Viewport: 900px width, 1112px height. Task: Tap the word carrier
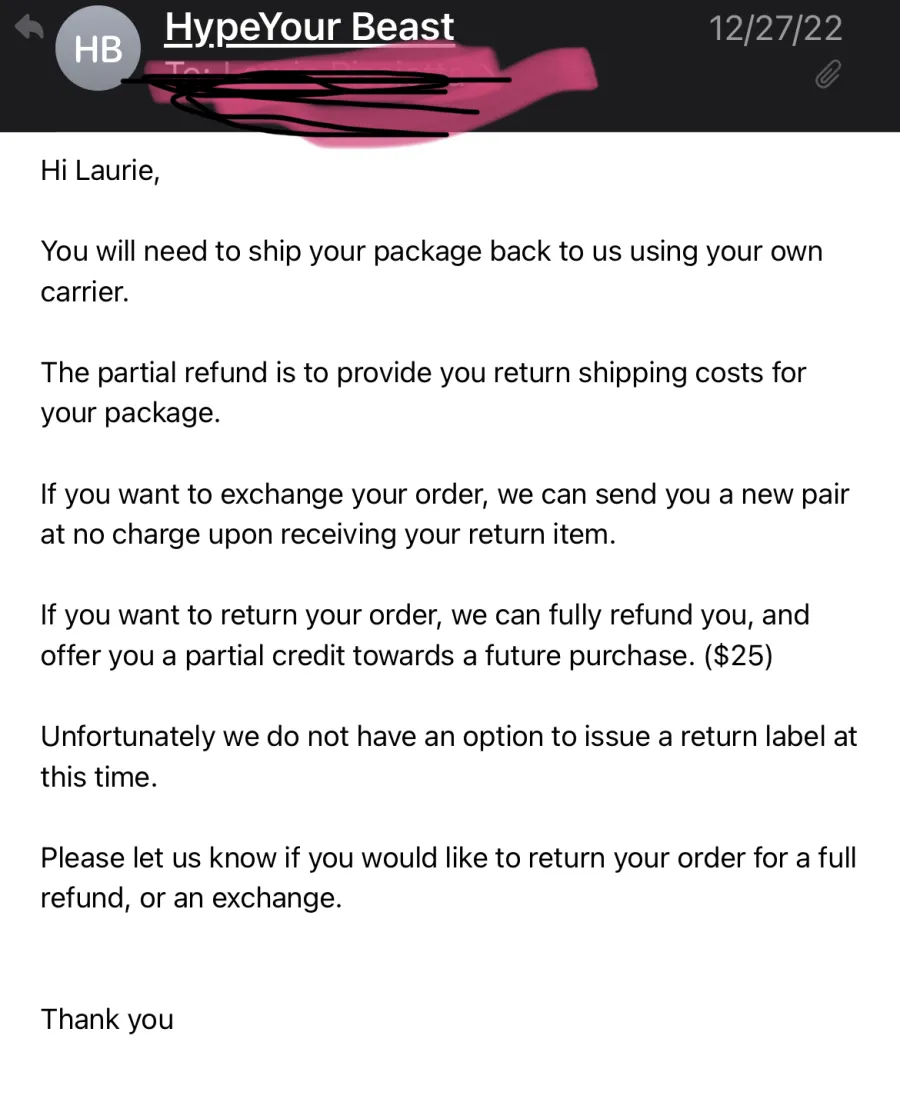click(84, 292)
